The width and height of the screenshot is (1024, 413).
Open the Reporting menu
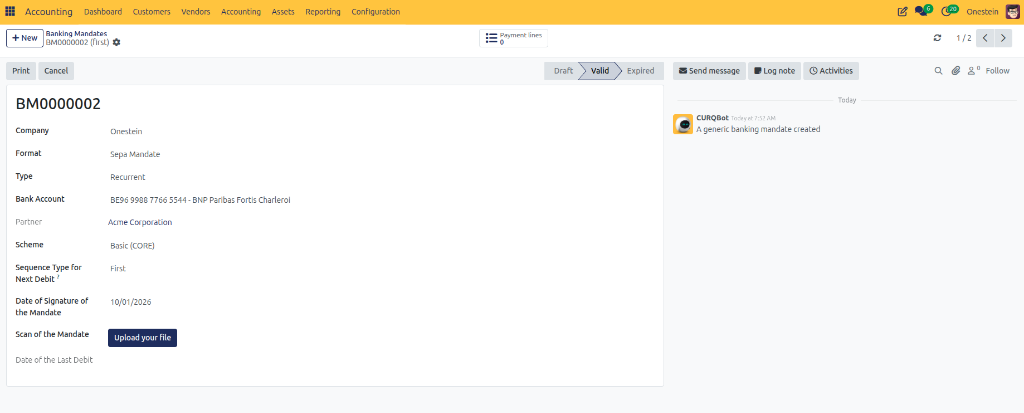pos(323,12)
